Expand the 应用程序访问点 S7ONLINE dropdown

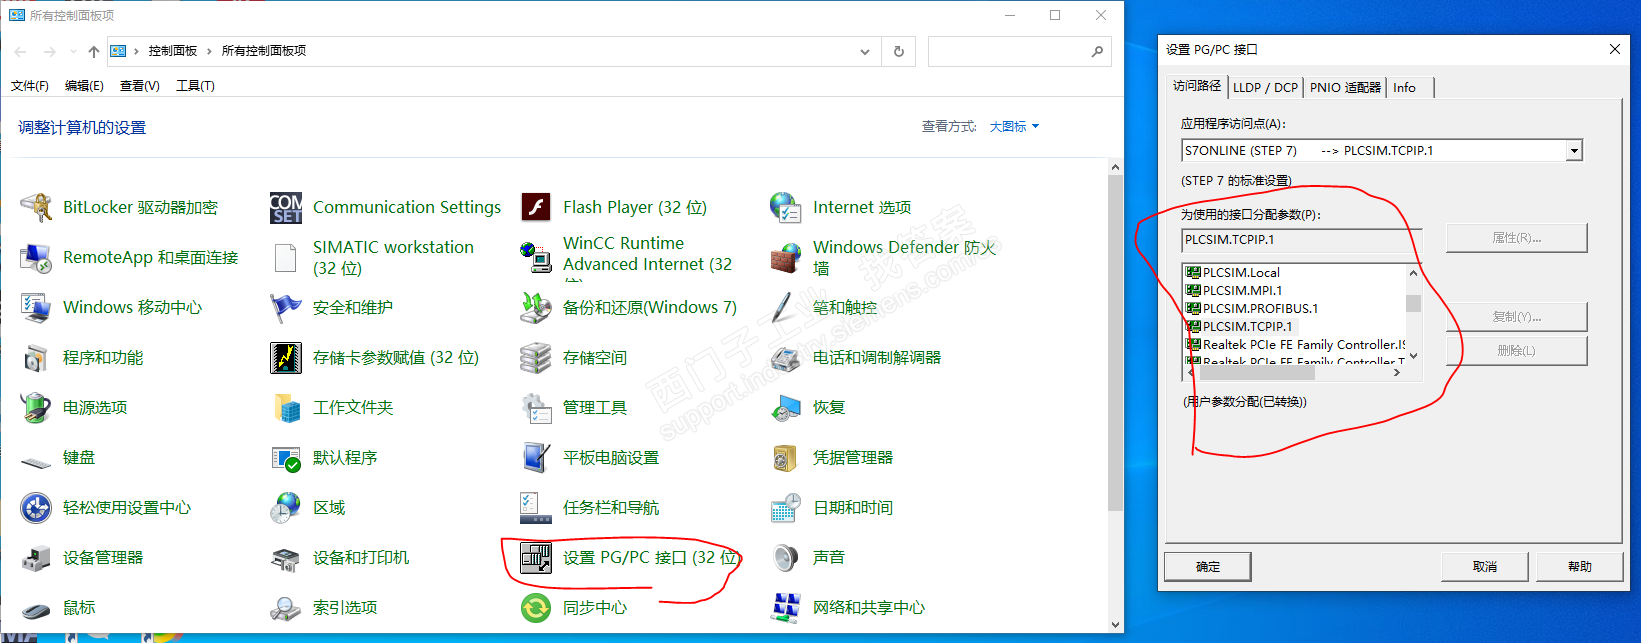[1574, 151]
